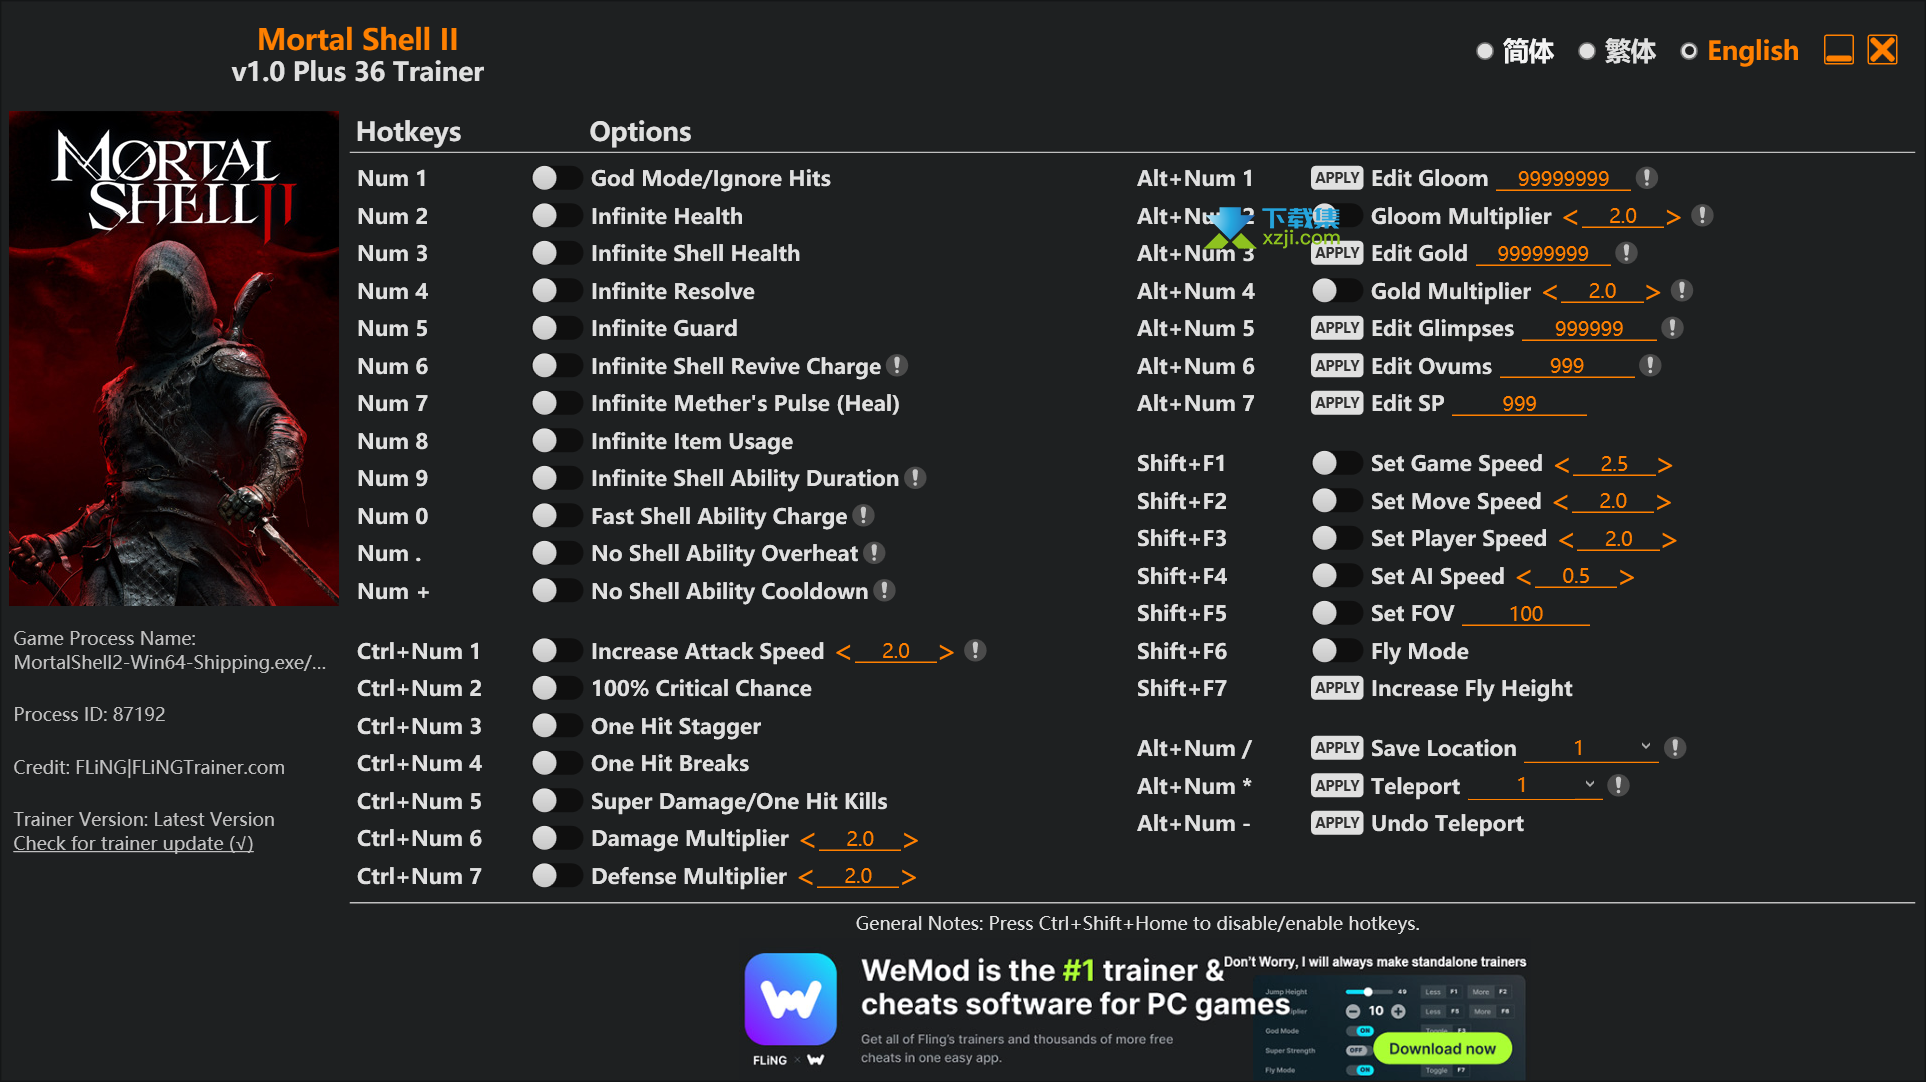Toggle 100% Critical Chance
This screenshot has width=1926, height=1082.
coord(556,688)
